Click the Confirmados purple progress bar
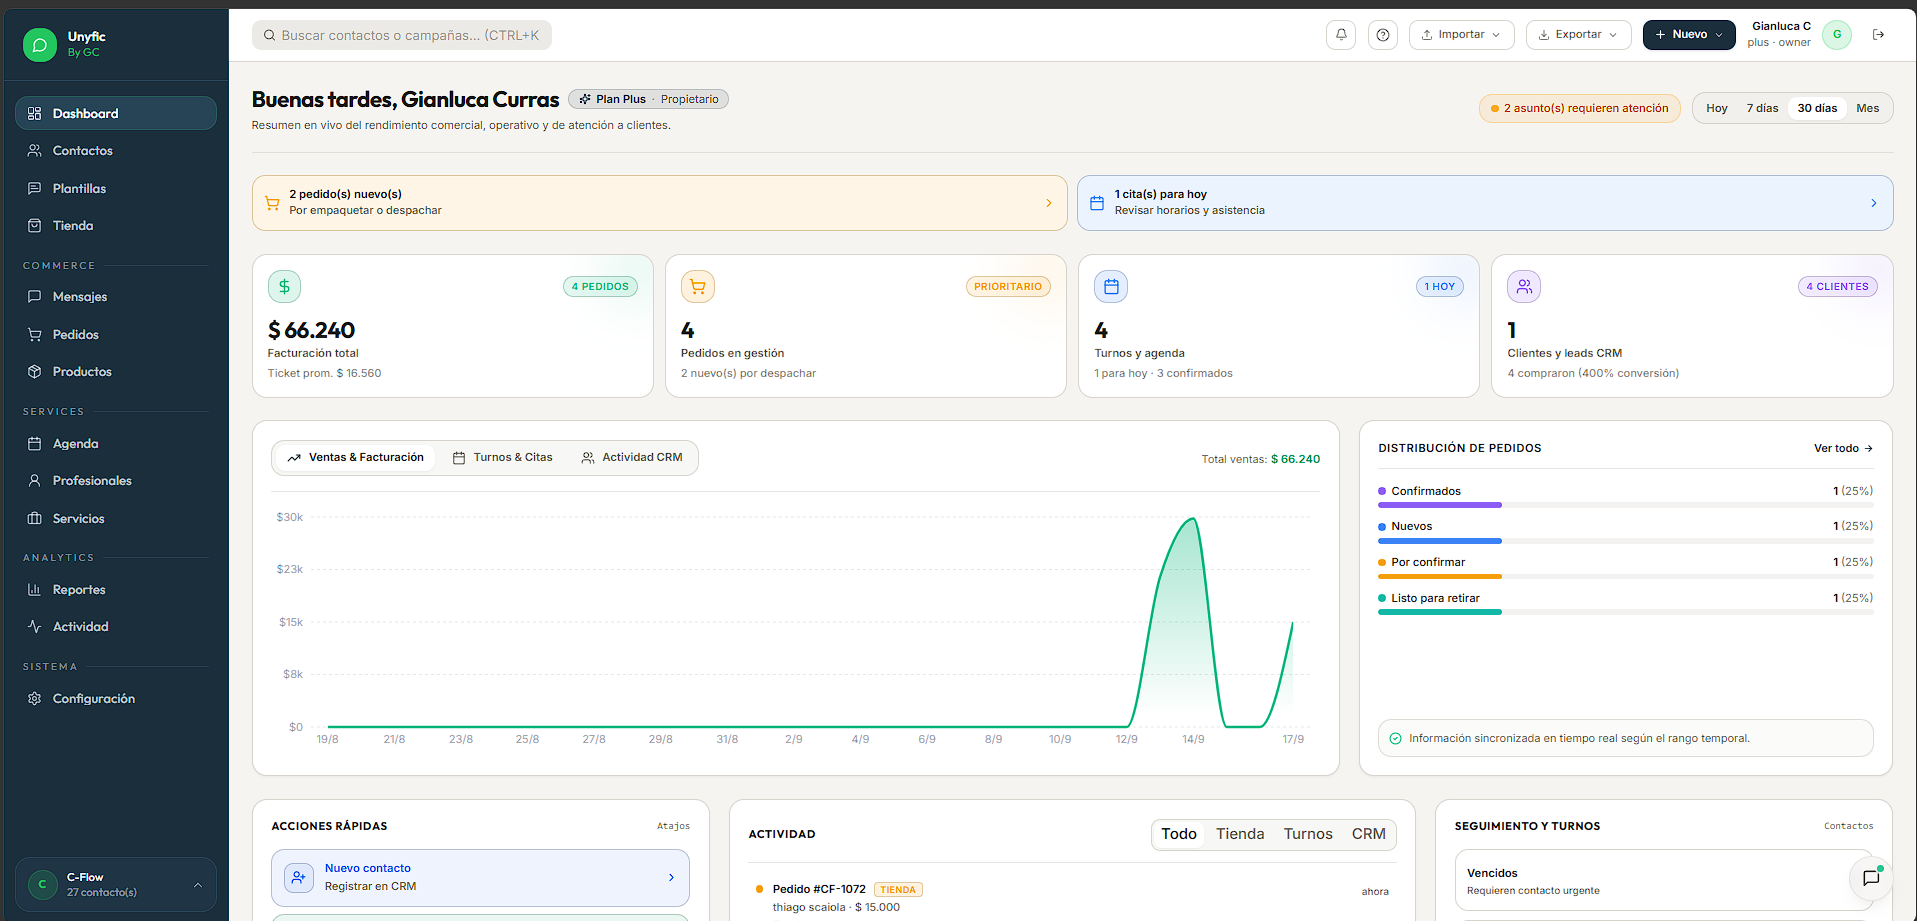 [1440, 505]
